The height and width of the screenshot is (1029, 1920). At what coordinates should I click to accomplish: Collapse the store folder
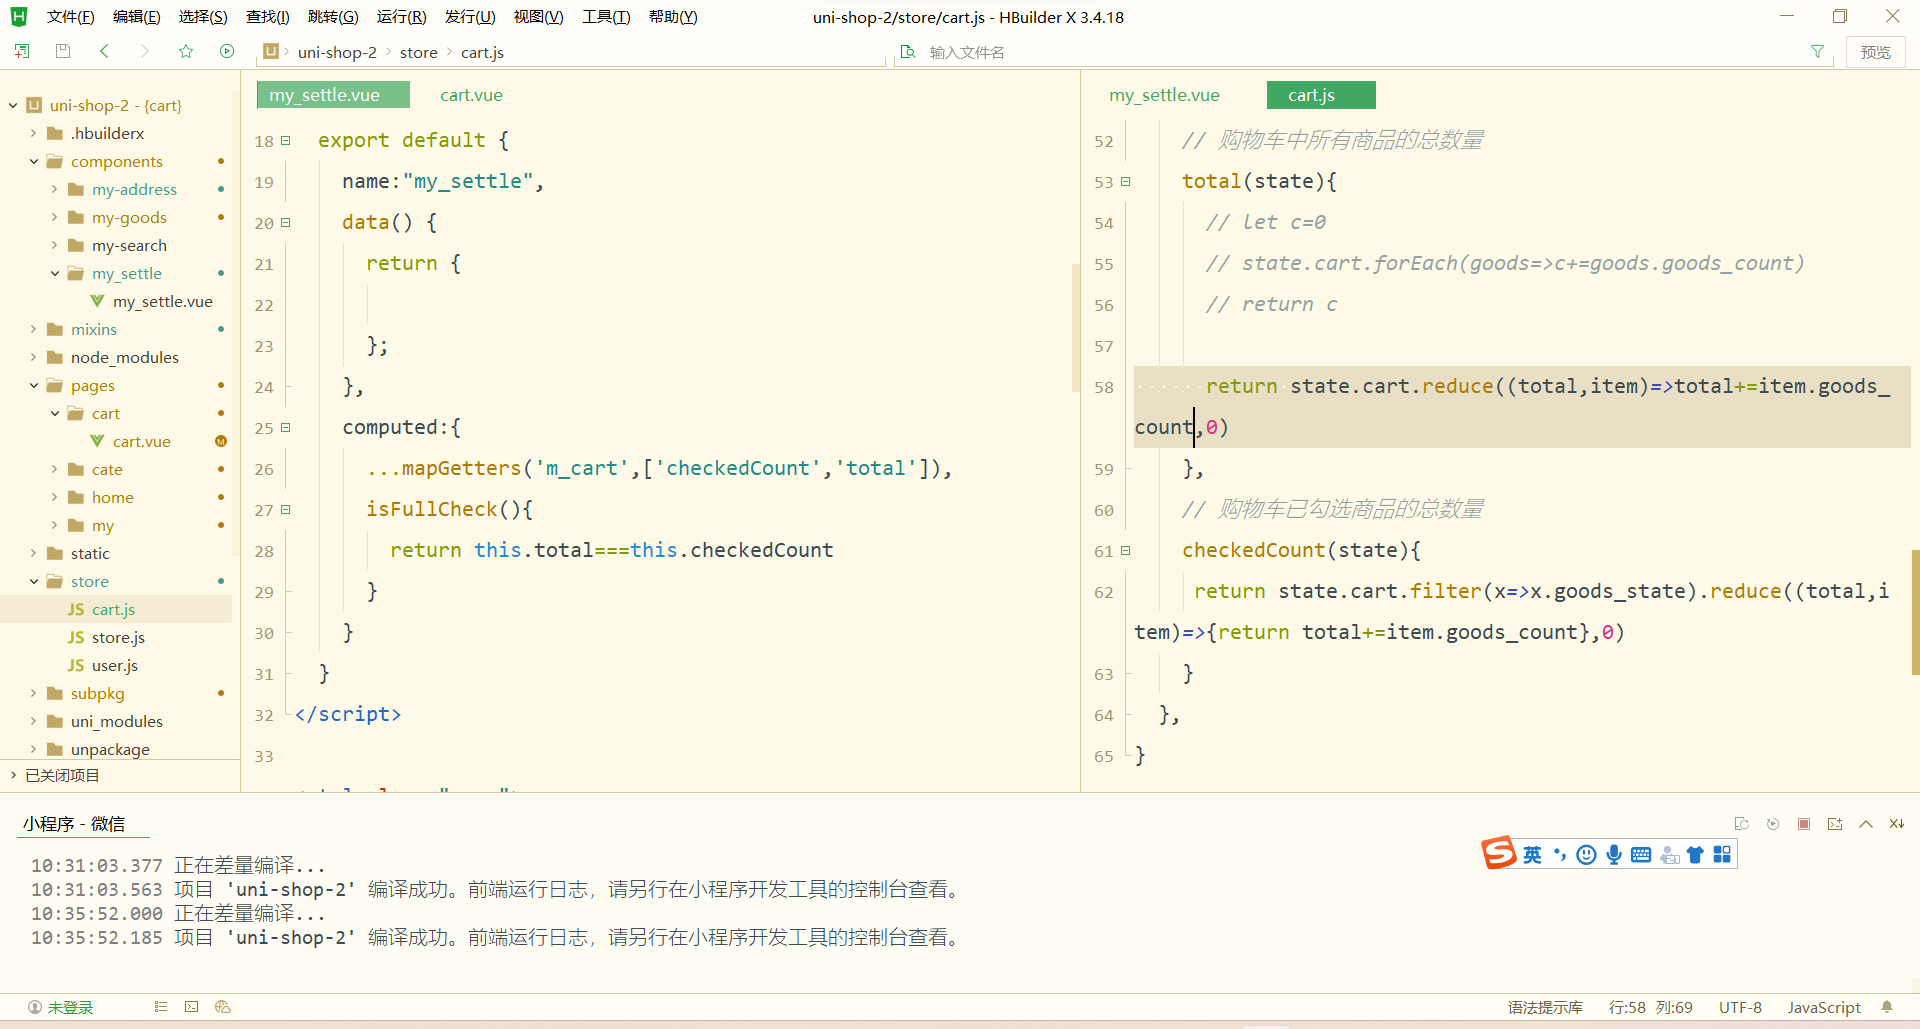coord(33,581)
